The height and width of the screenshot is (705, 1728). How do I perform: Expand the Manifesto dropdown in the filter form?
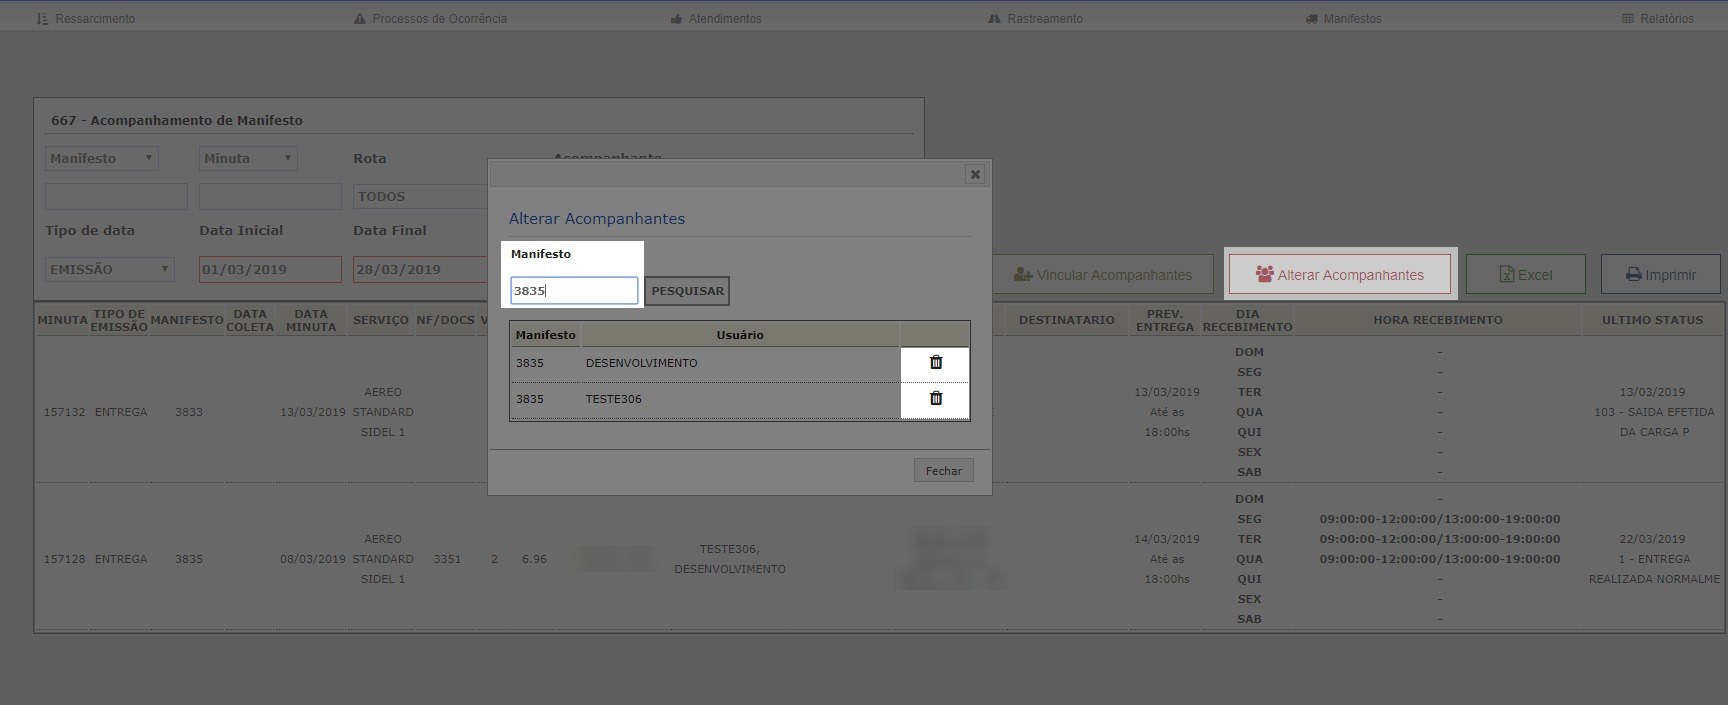pyautogui.click(x=102, y=158)
